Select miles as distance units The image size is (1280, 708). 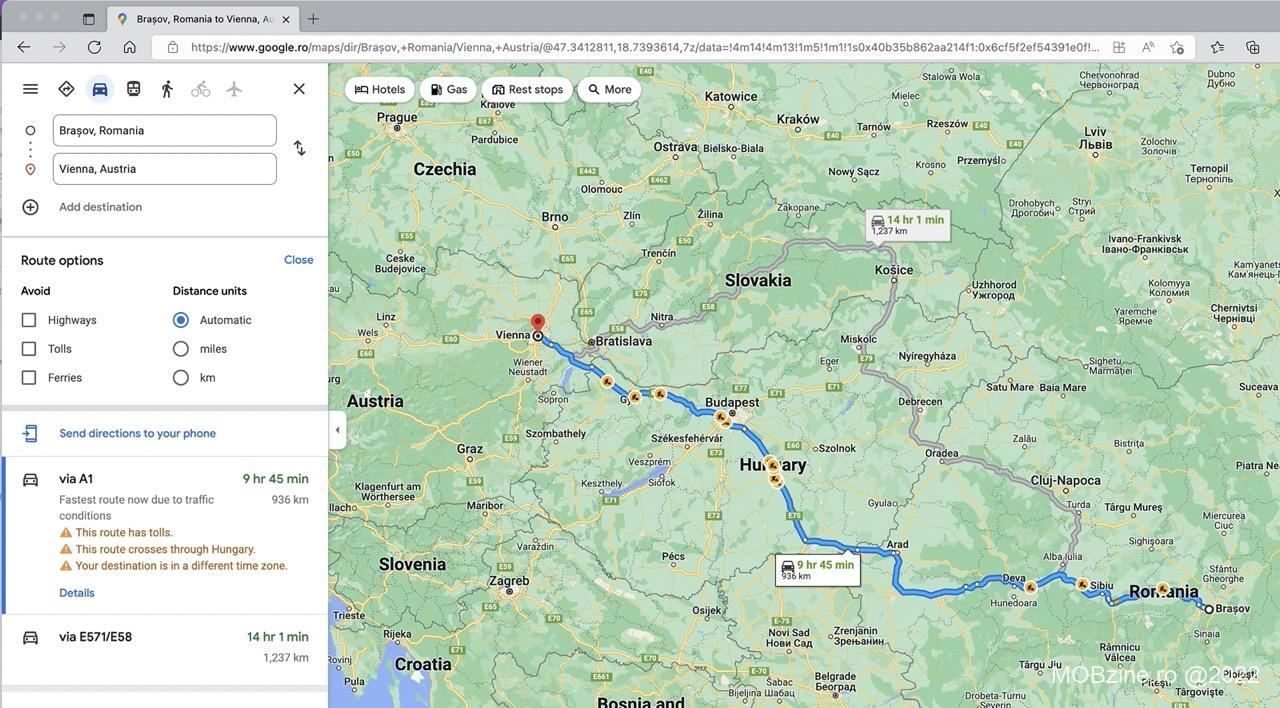[x=180, y=348]
